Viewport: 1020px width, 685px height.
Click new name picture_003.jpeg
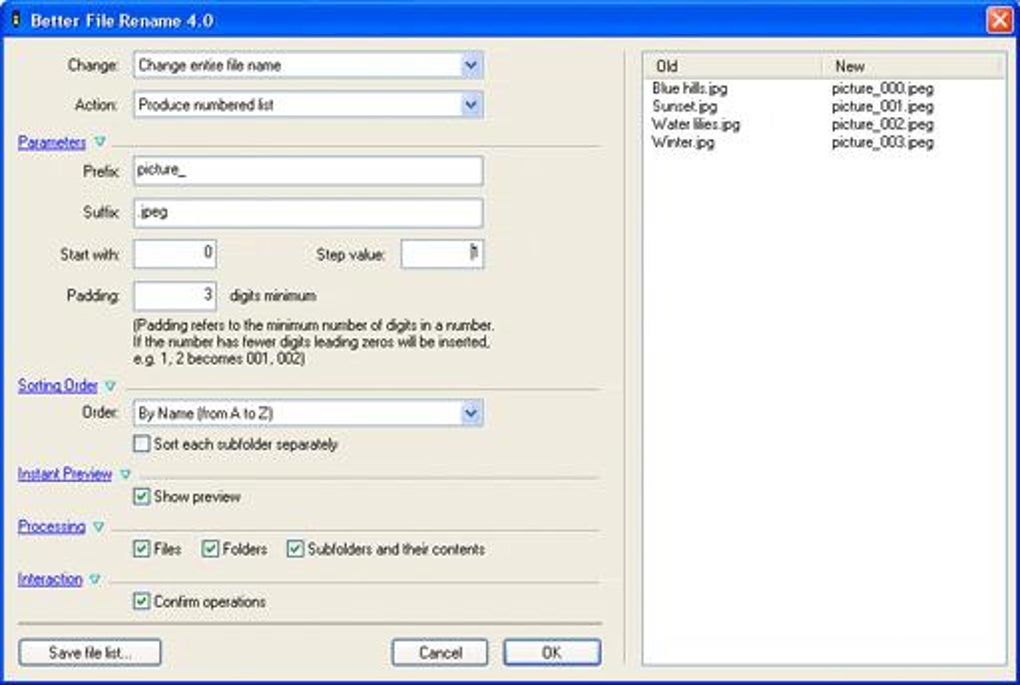tap(882, 142)
